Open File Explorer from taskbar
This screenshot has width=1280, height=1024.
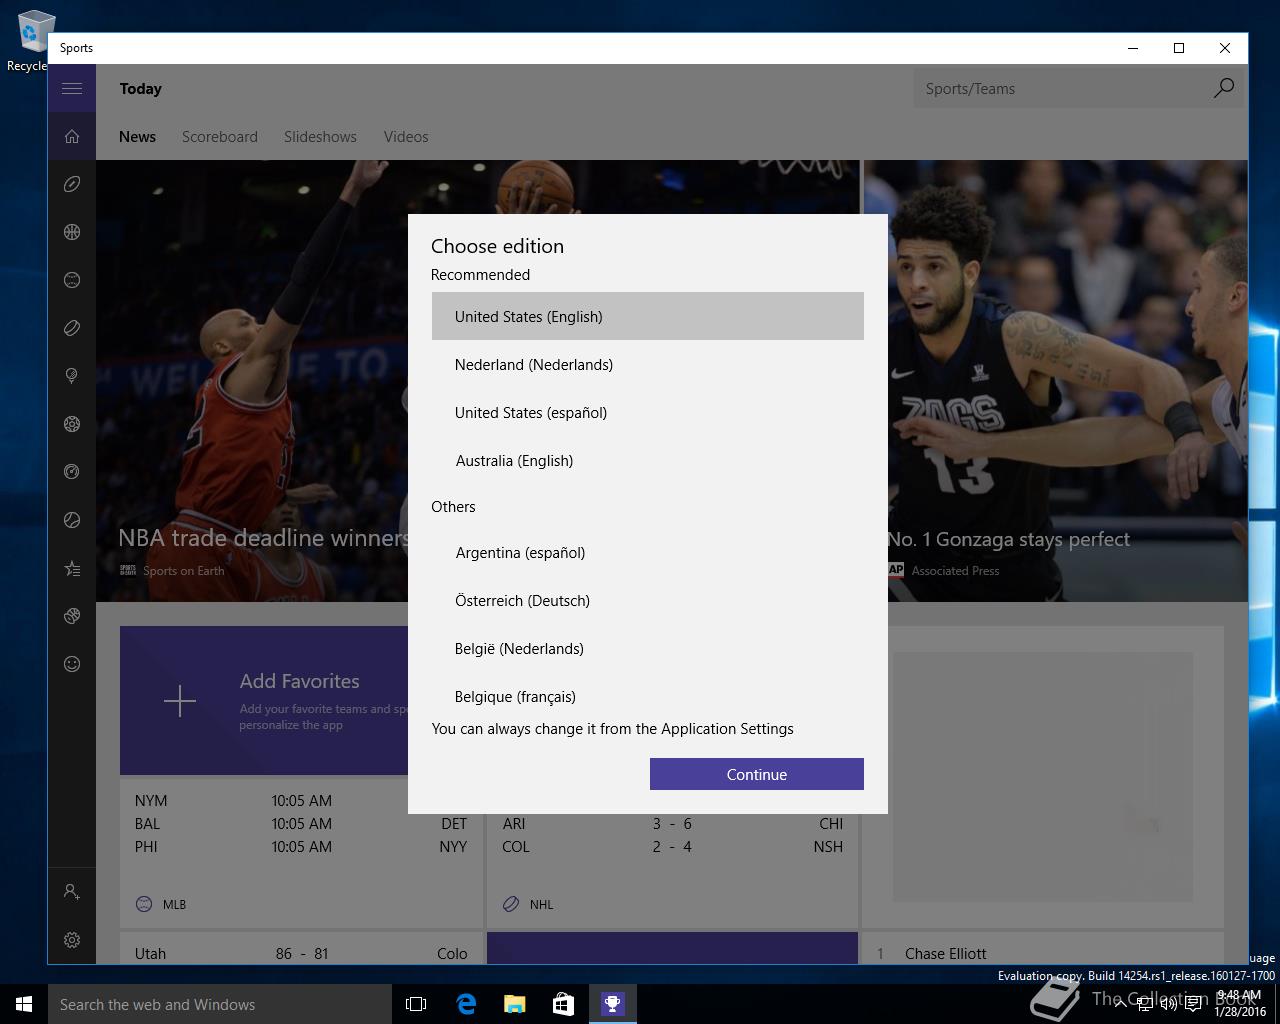[515, 1004]
